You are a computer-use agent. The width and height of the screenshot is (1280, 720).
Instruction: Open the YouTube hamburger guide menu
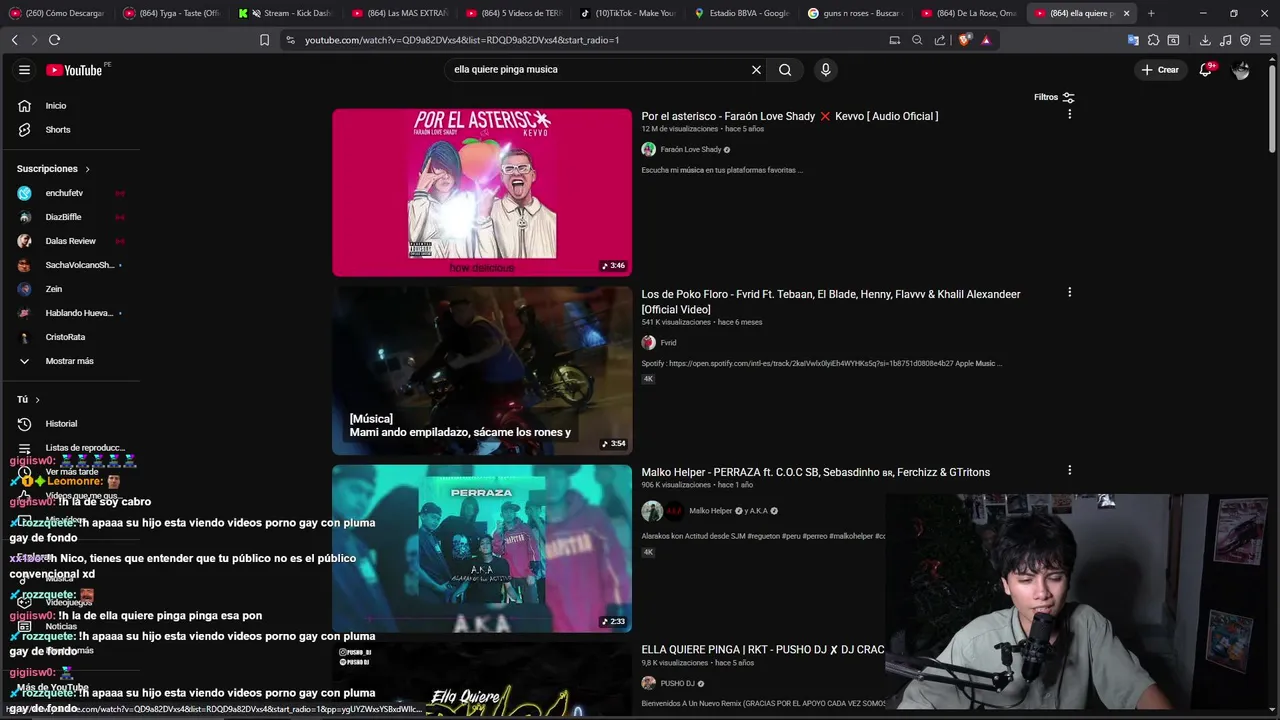(24, 70)
